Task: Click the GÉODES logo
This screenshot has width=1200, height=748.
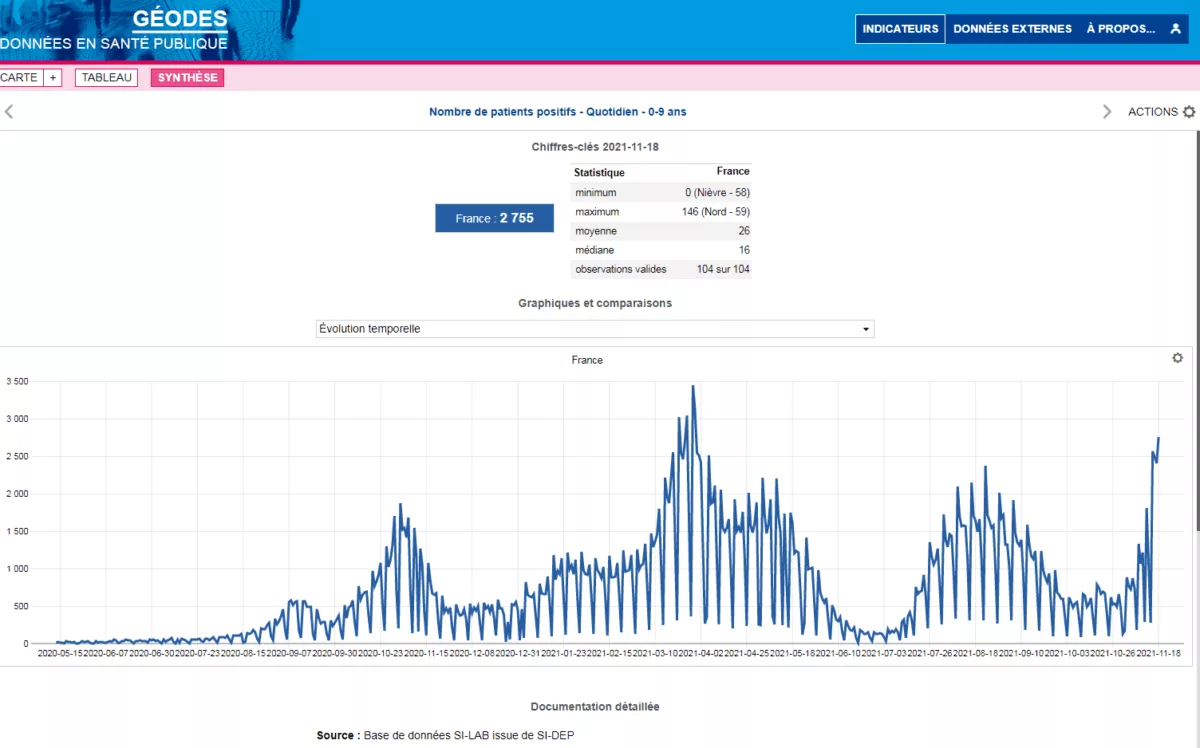Action: click(x=180, y=20)
